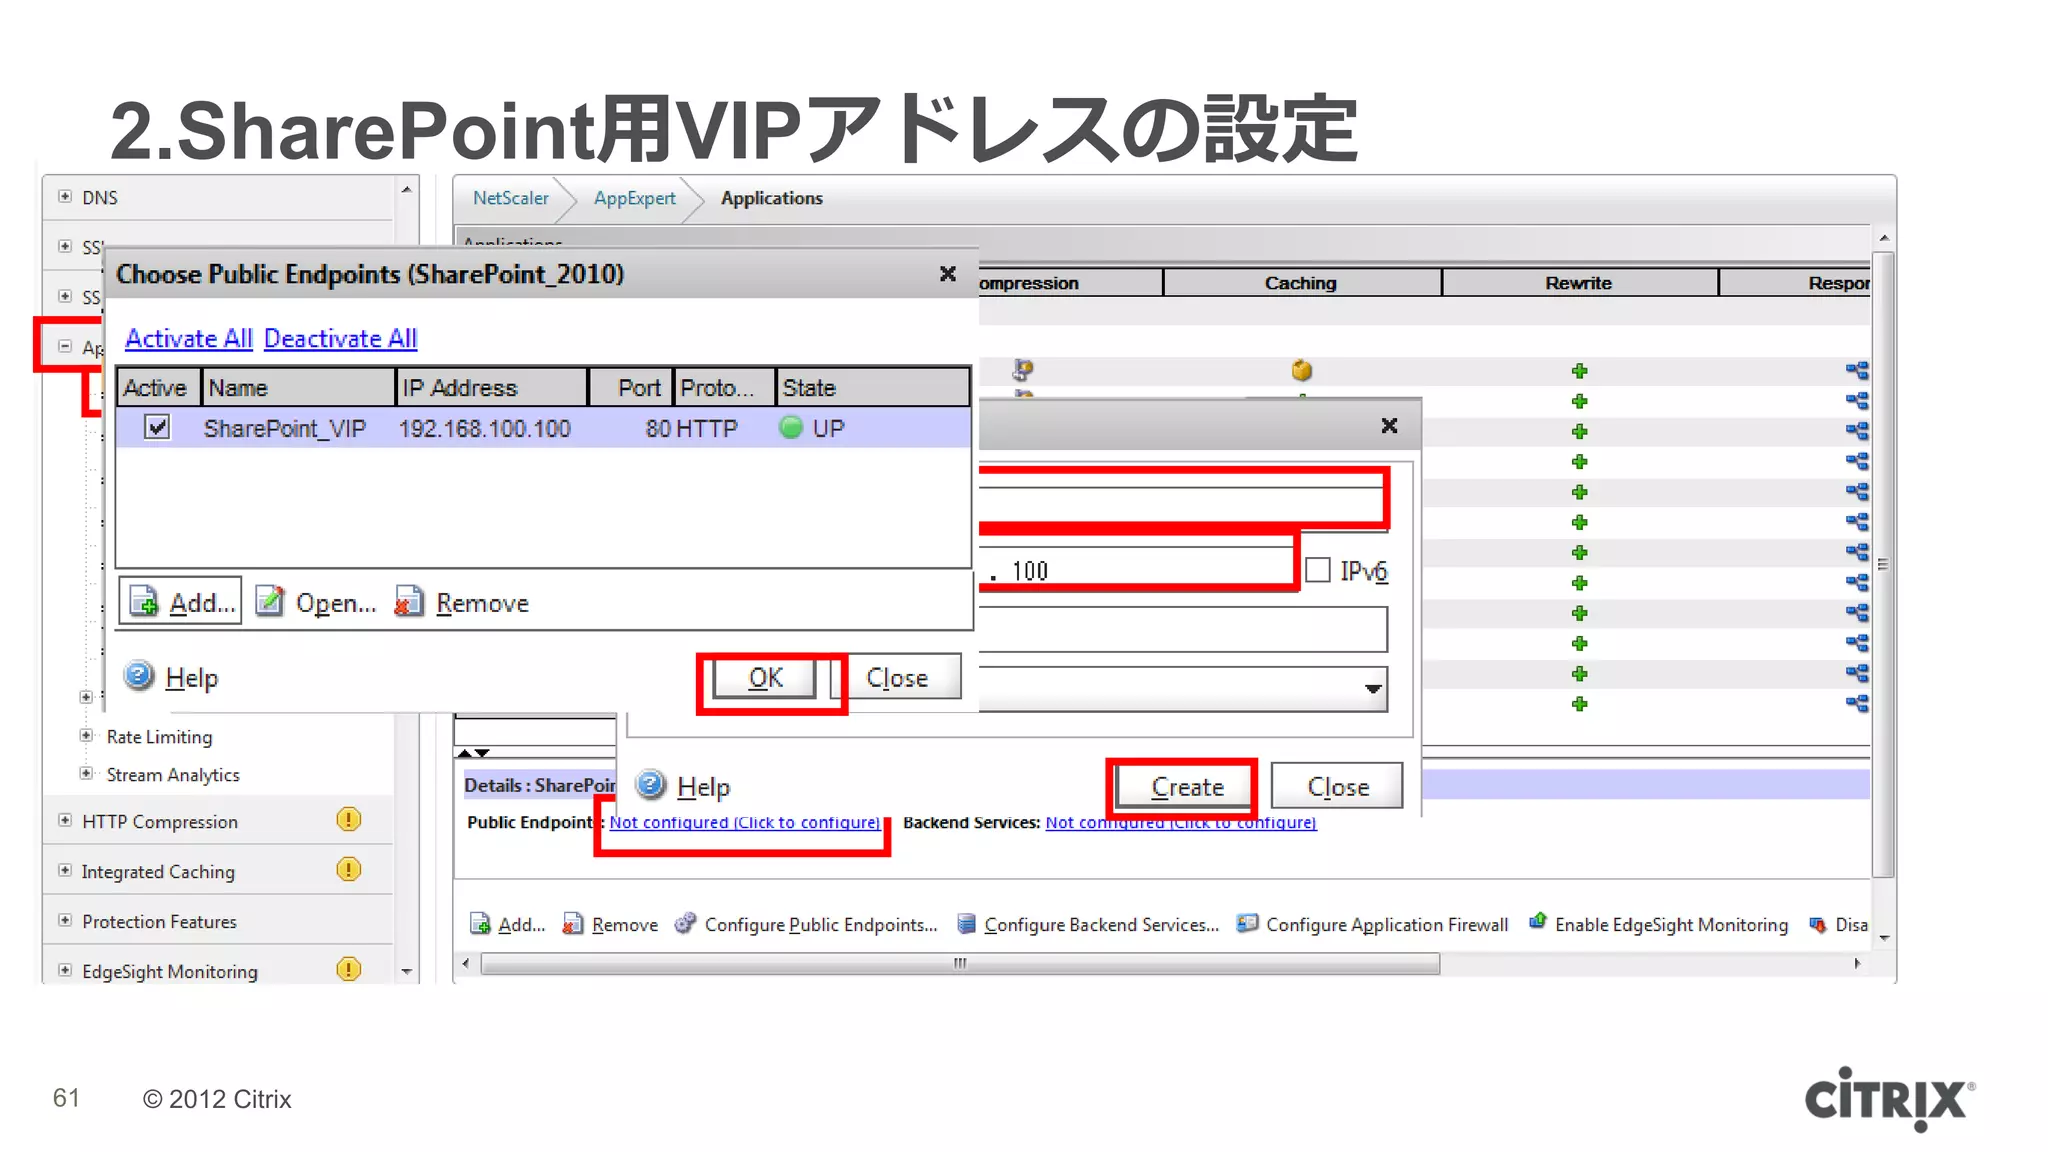The image size is (2048, 1152).
Task: Click Activate All link
Action: 189,339
